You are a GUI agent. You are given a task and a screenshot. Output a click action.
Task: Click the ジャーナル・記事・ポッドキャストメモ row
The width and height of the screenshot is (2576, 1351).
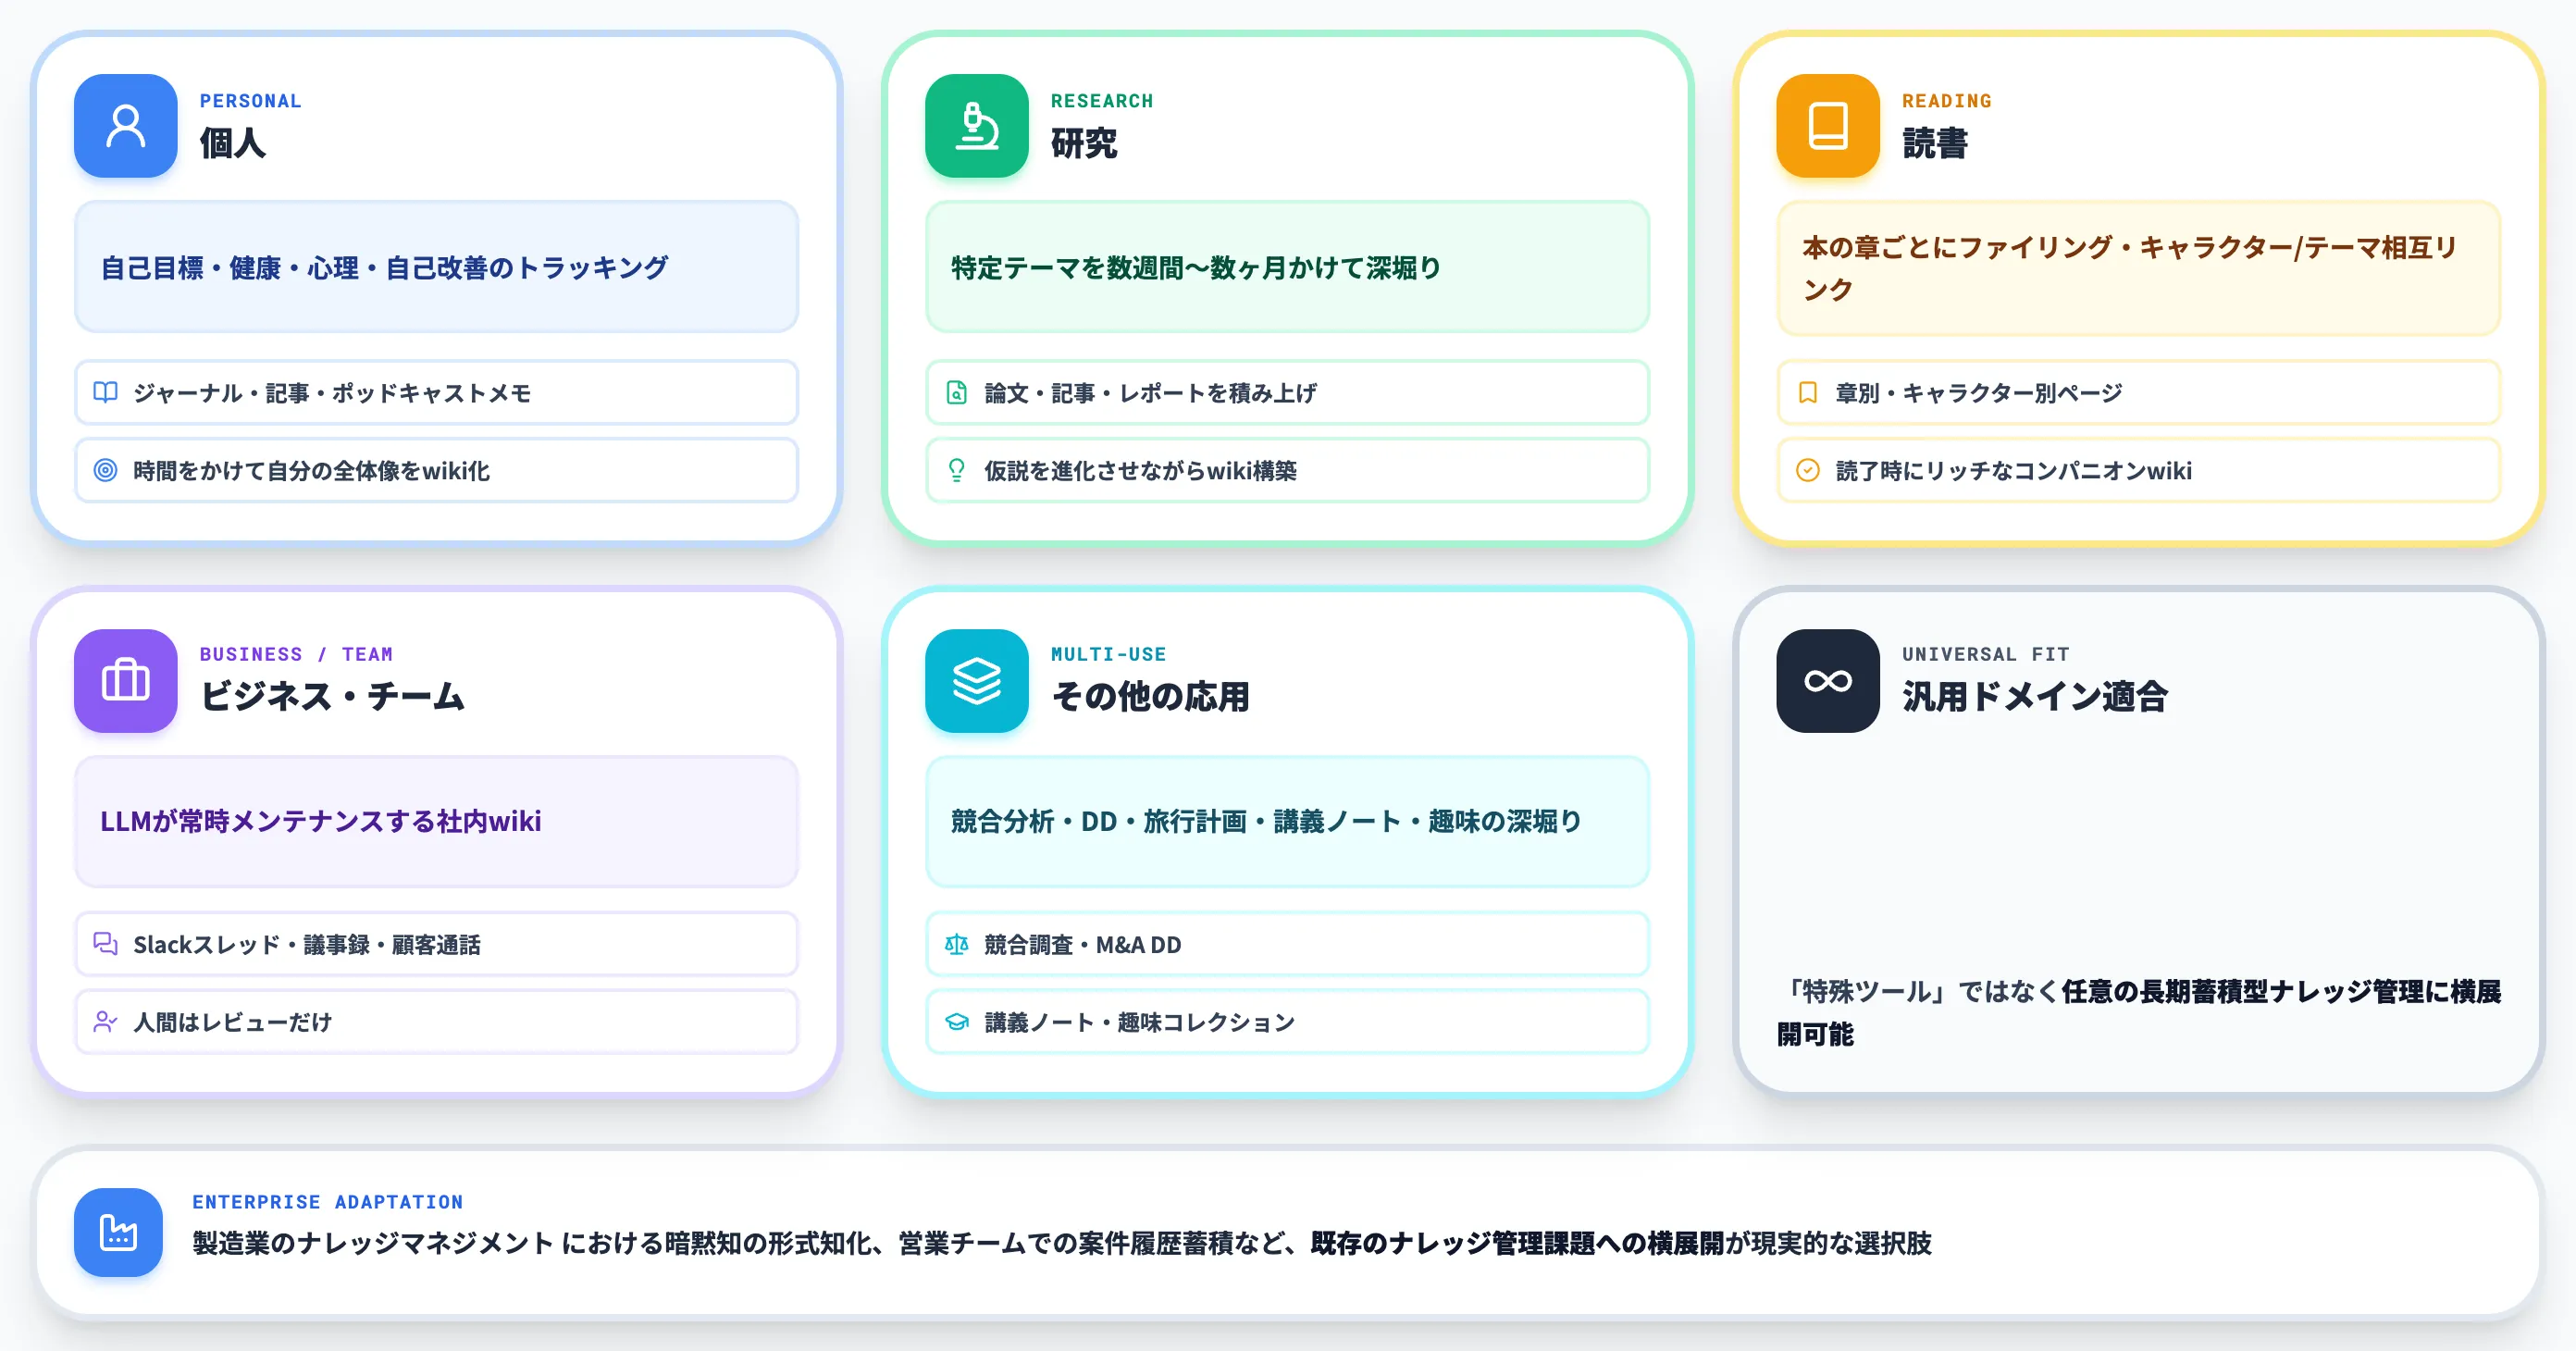(436, 392)
